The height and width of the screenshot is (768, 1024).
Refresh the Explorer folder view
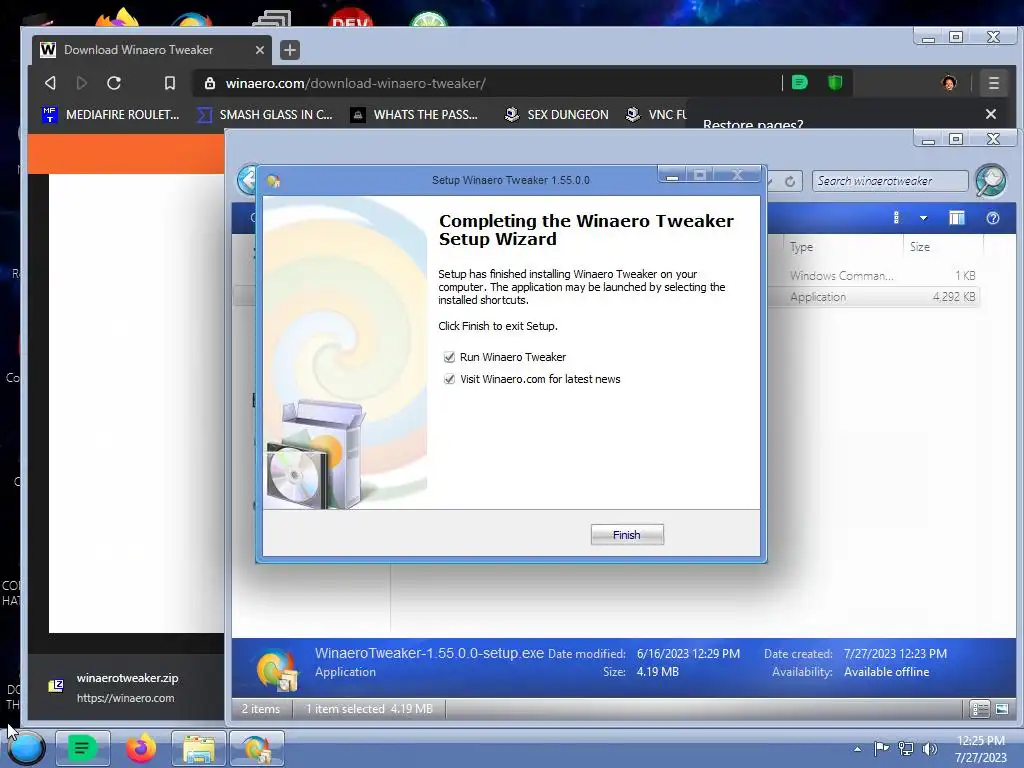click(x=790, y=182)
